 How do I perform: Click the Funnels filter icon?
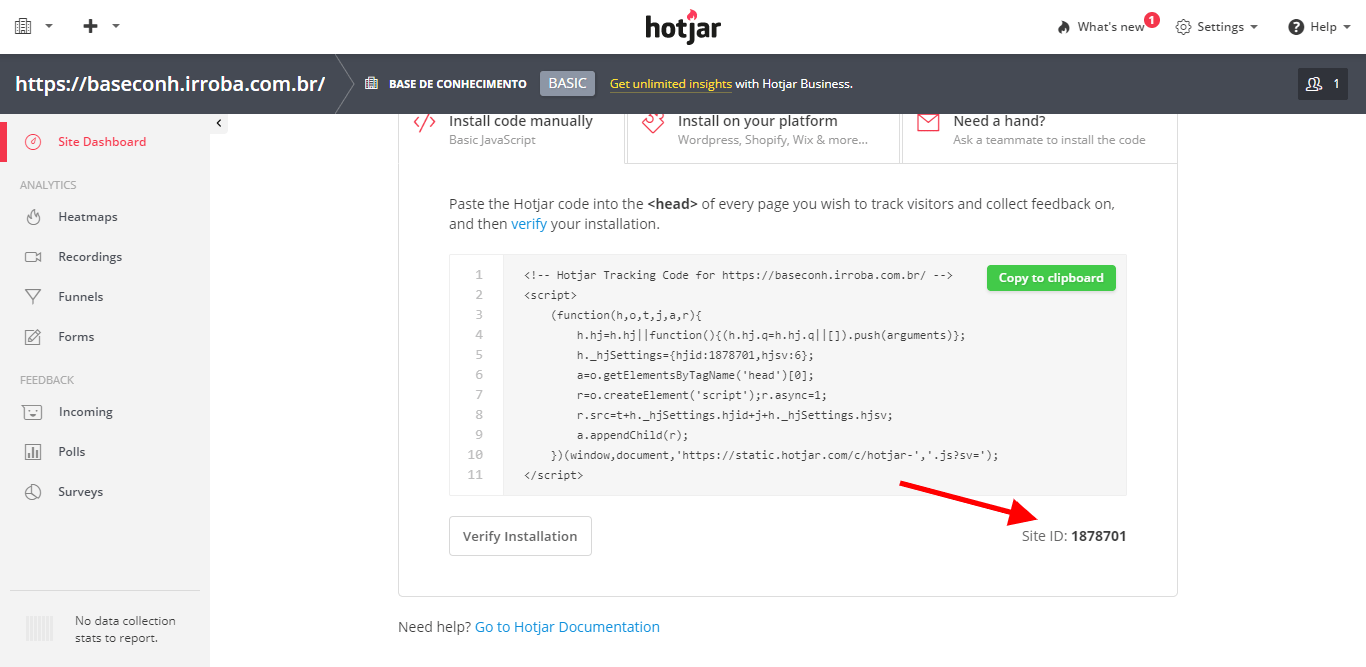point(33,297)
